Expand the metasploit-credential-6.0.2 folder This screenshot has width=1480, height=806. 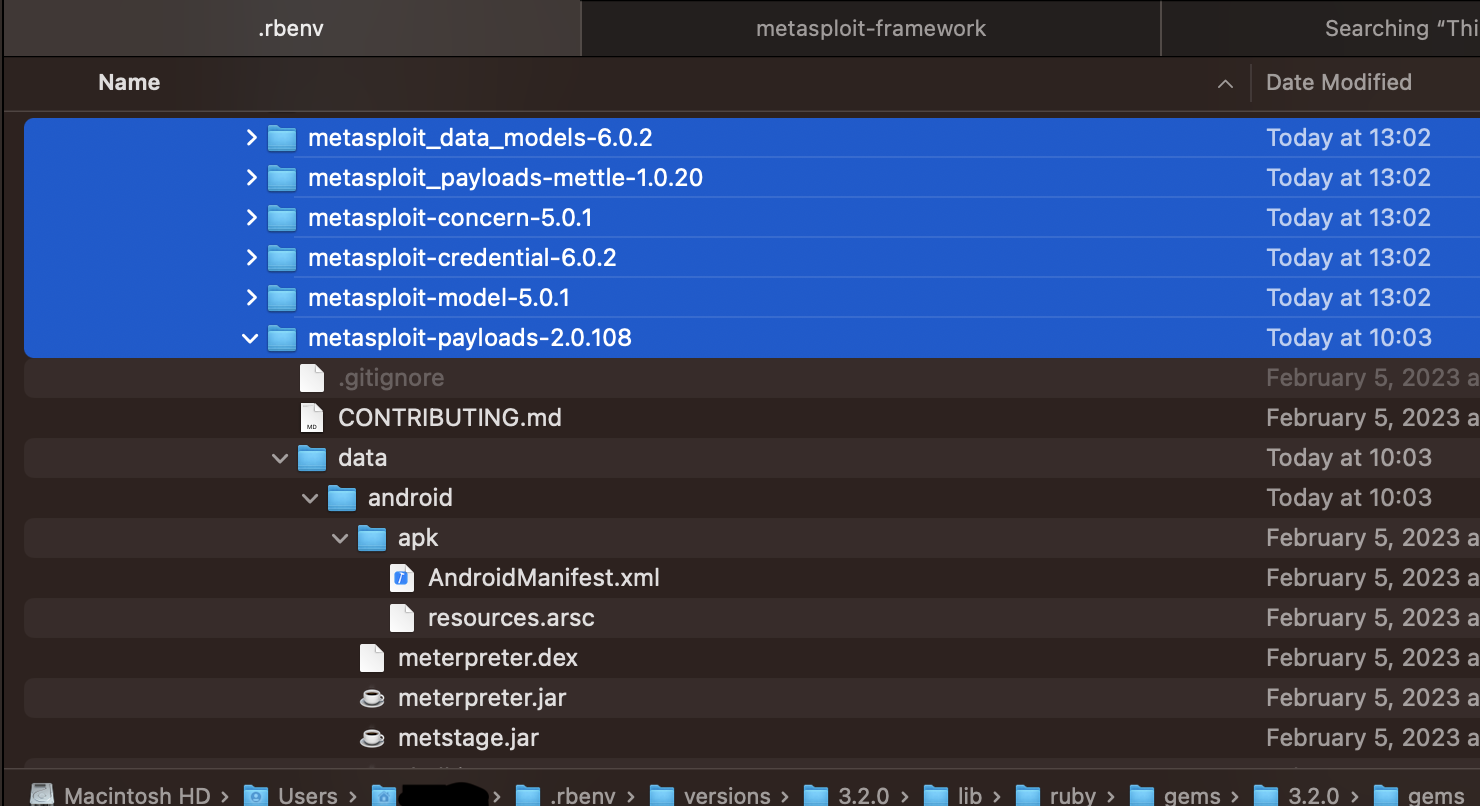[x=251, y=257]
